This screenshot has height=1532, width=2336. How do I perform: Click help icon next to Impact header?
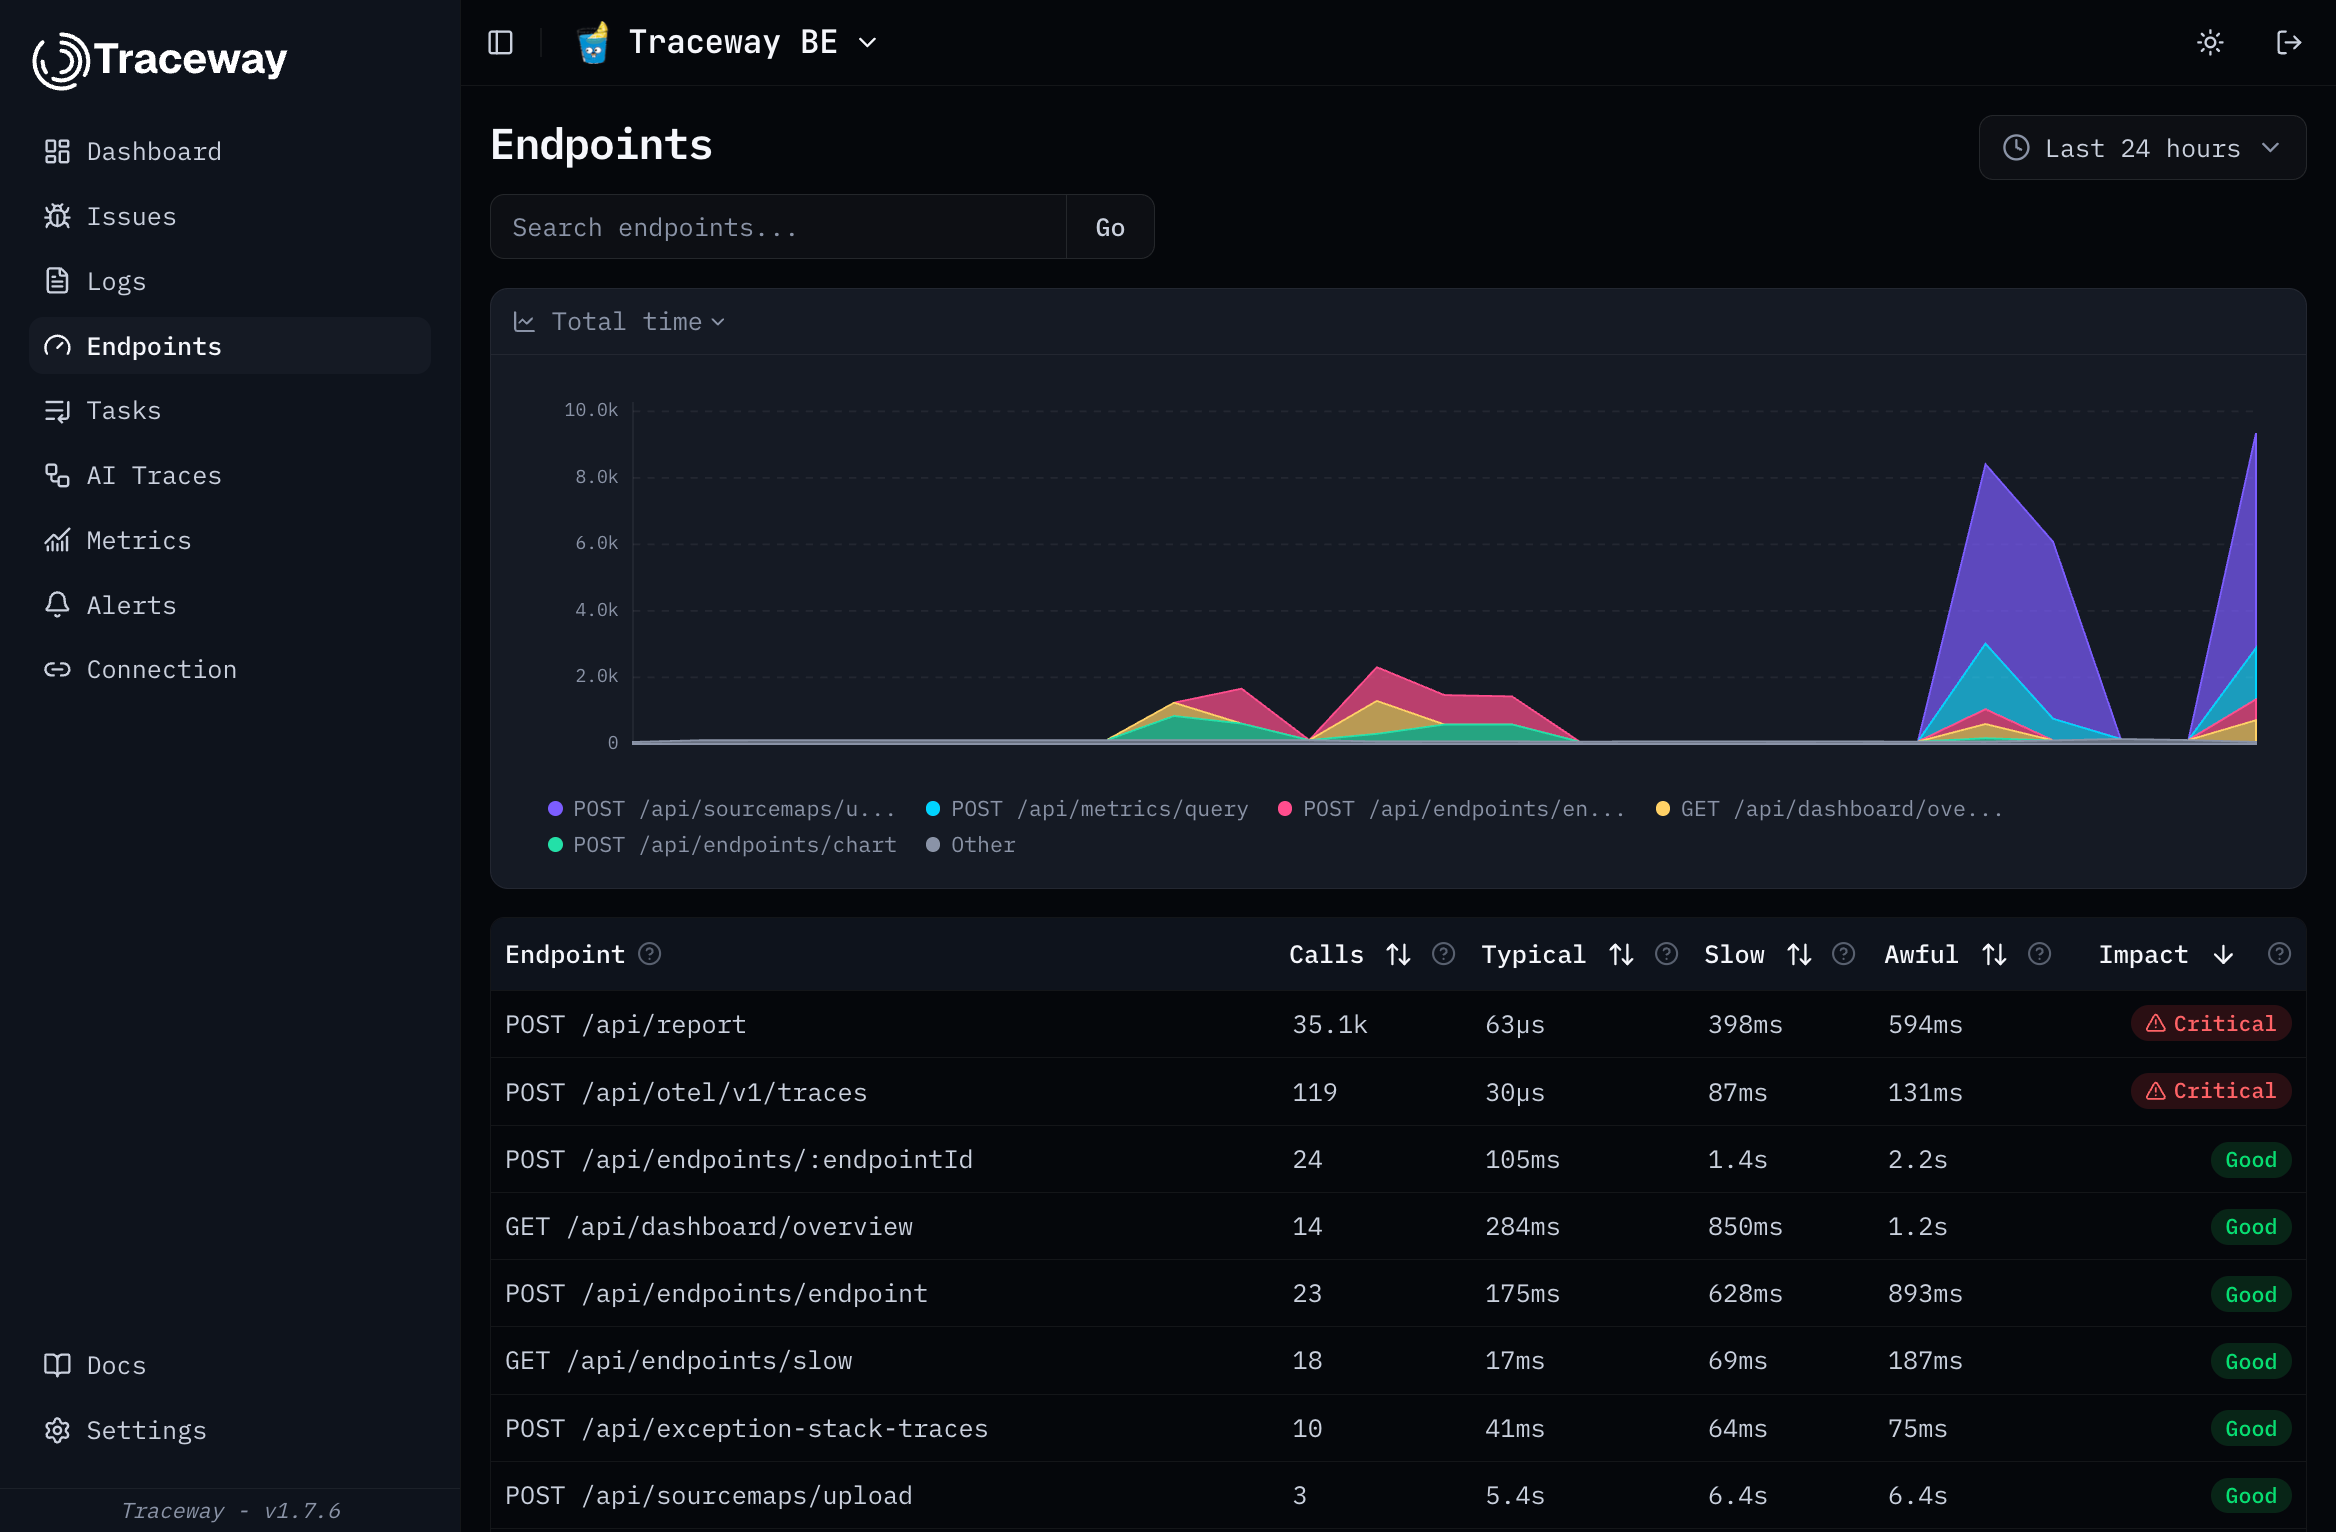tap(2279, 954)
